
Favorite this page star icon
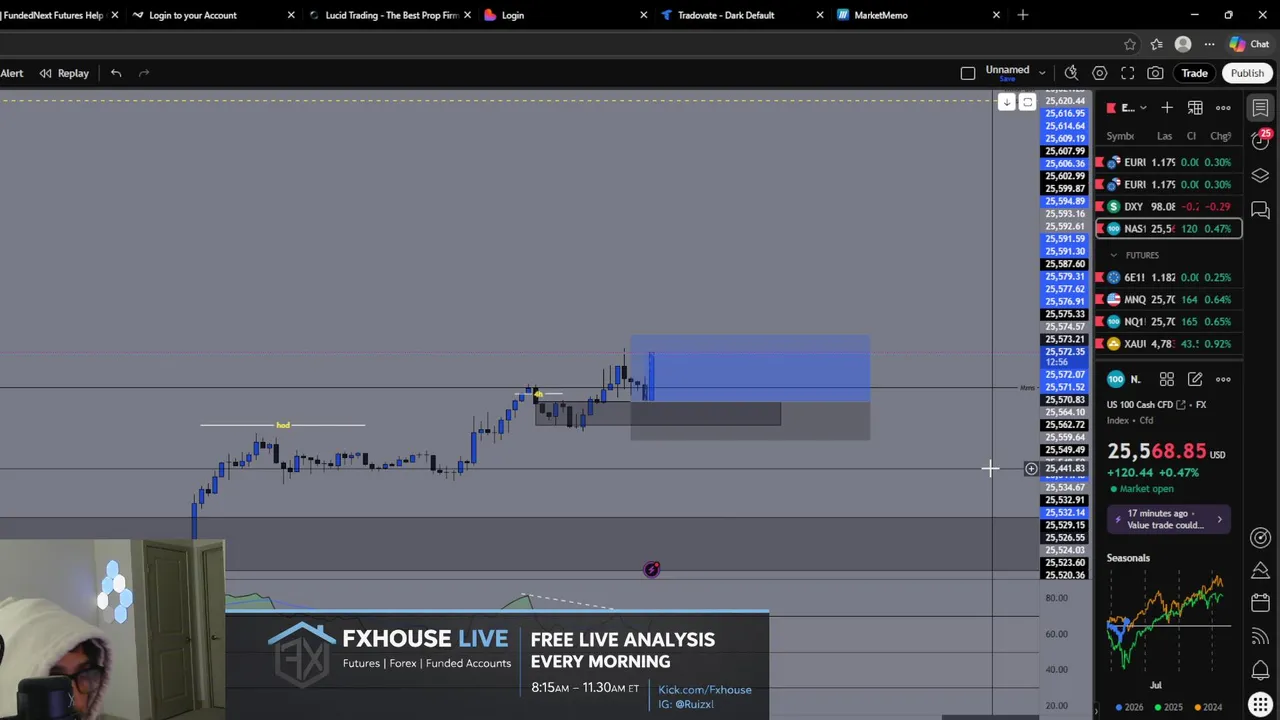(1130, 44)
